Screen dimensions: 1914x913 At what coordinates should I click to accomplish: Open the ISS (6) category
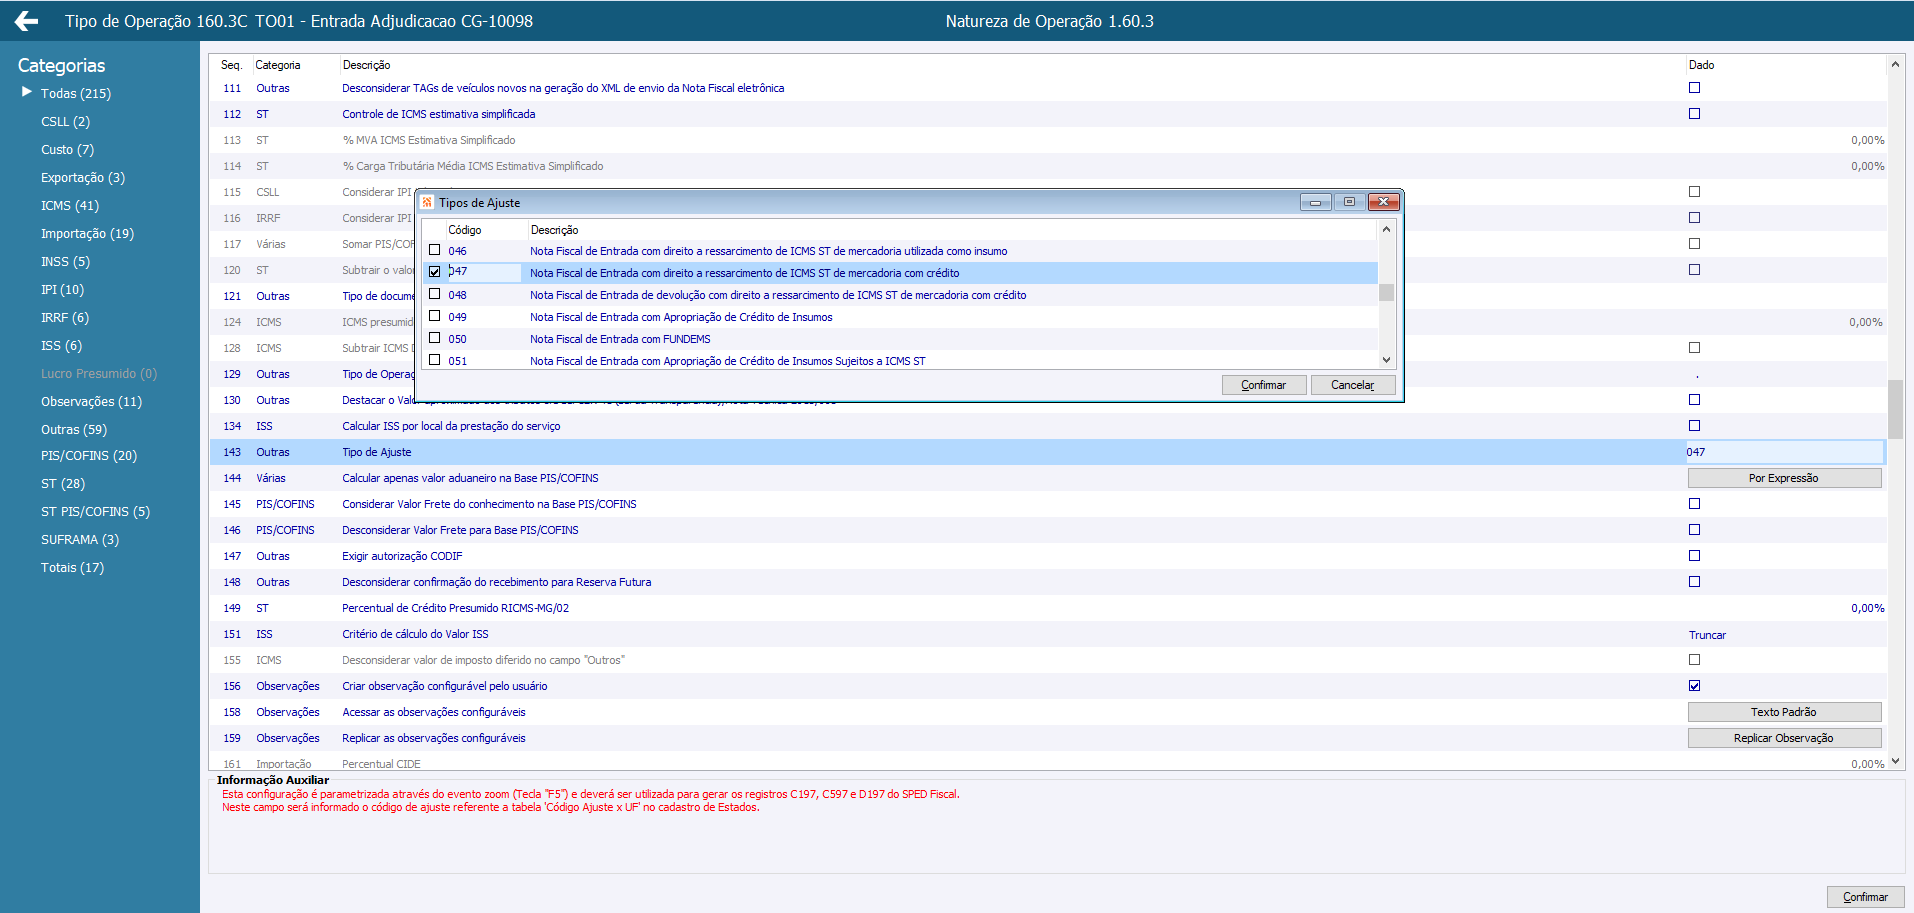[x=61, y=345]
